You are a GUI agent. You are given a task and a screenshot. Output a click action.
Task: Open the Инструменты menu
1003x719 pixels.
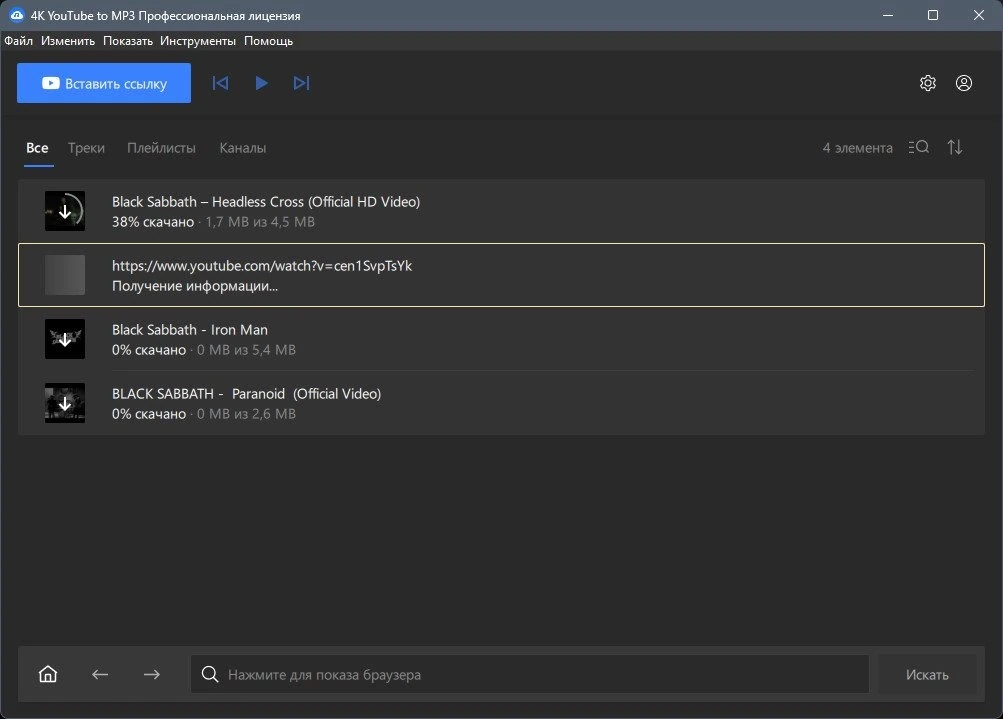198,41
